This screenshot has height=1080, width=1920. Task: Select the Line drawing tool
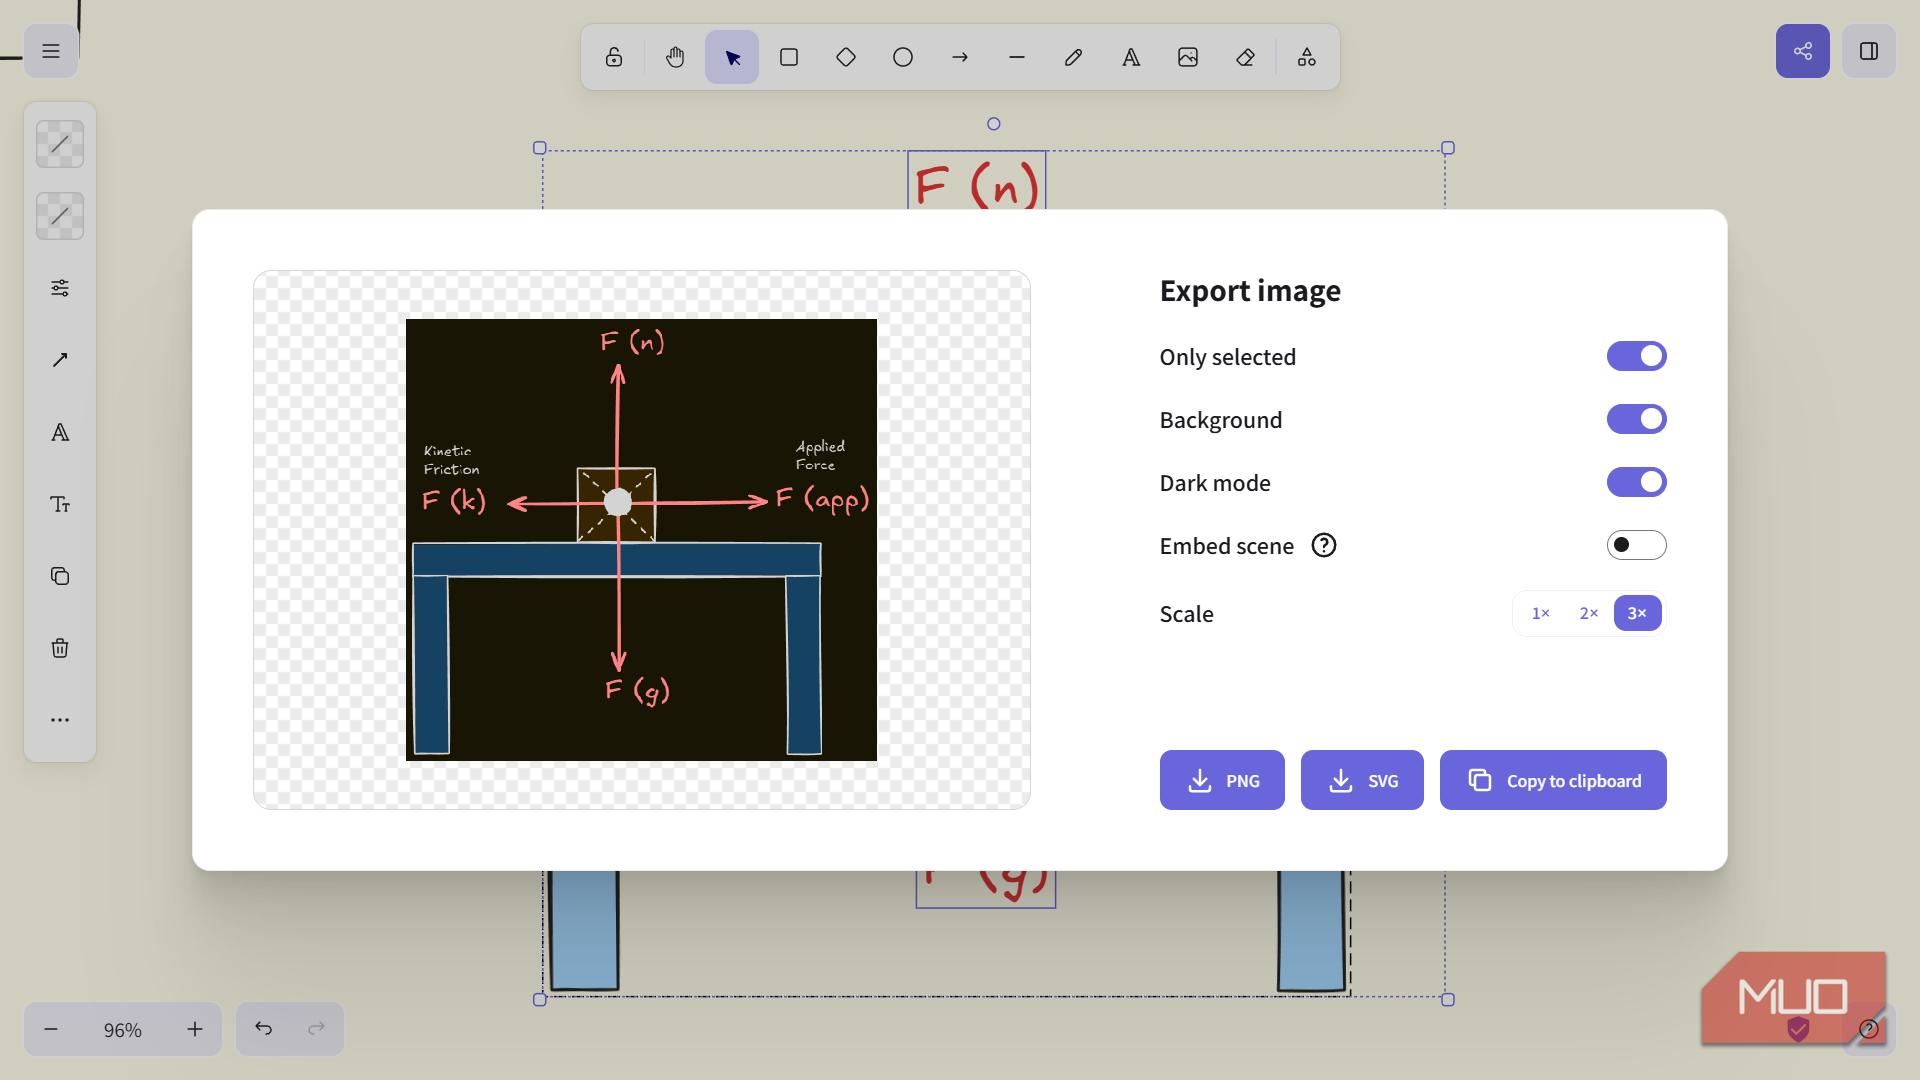pos(1017,57)
